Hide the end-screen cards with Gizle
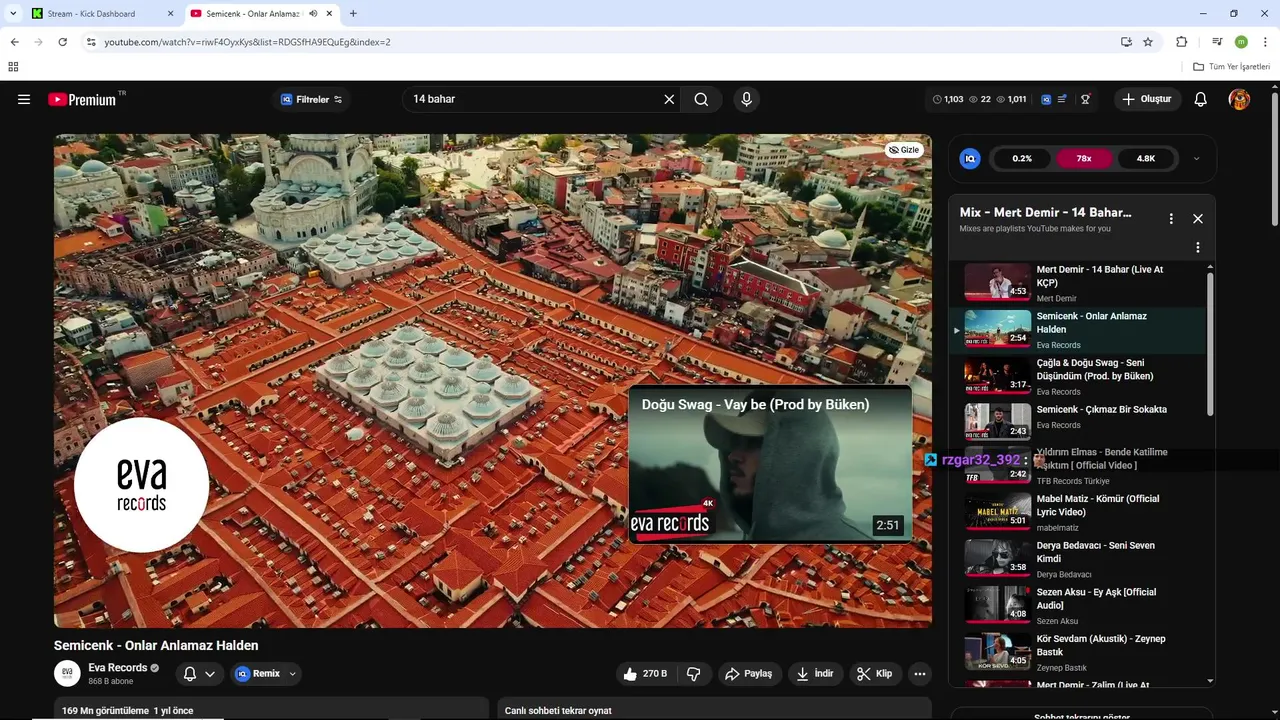Viewport: 1280px width, 720px height. pyautogui.click(x=904, y=150)
